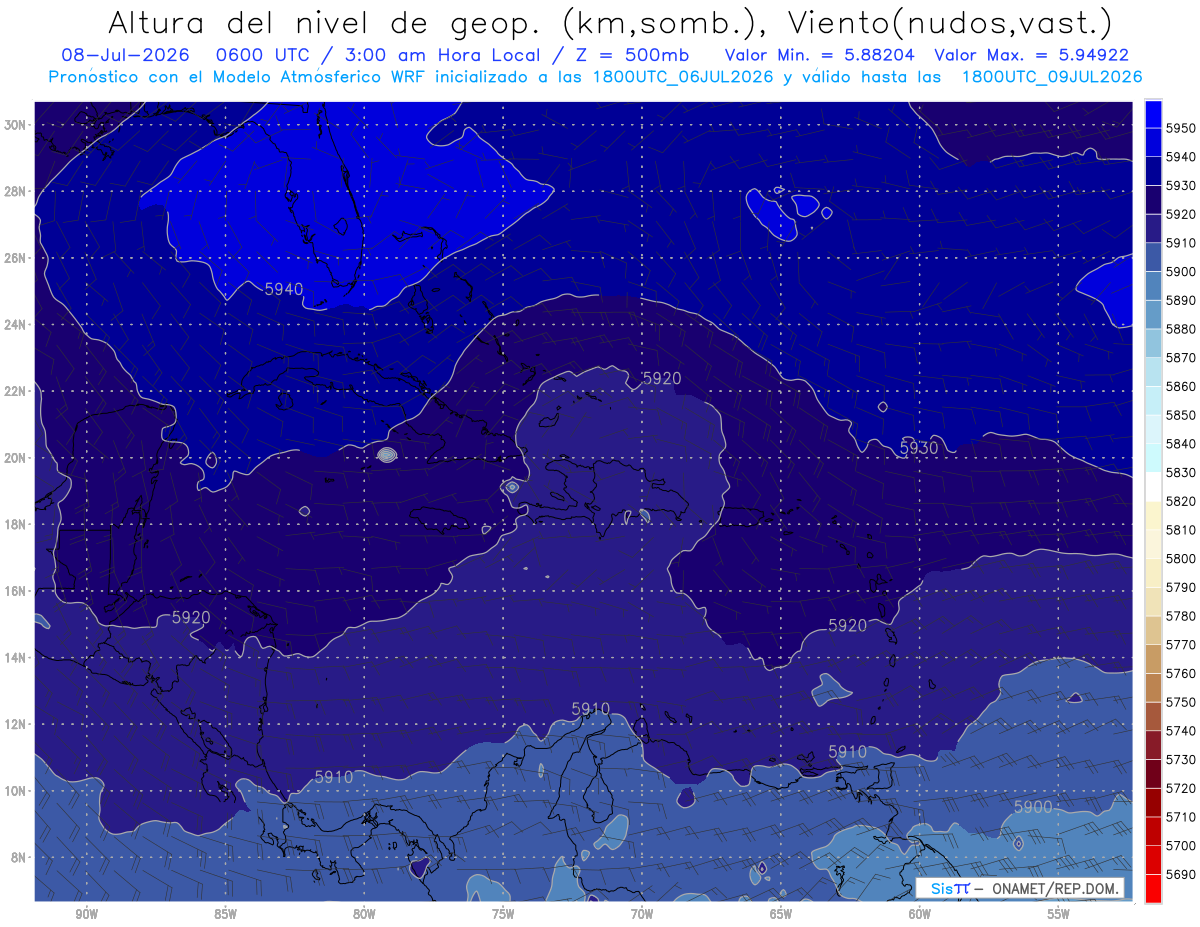Viewport: 1200px width, 927px height.
Task: Click the 8N latitude label
Action: [18, 857]
